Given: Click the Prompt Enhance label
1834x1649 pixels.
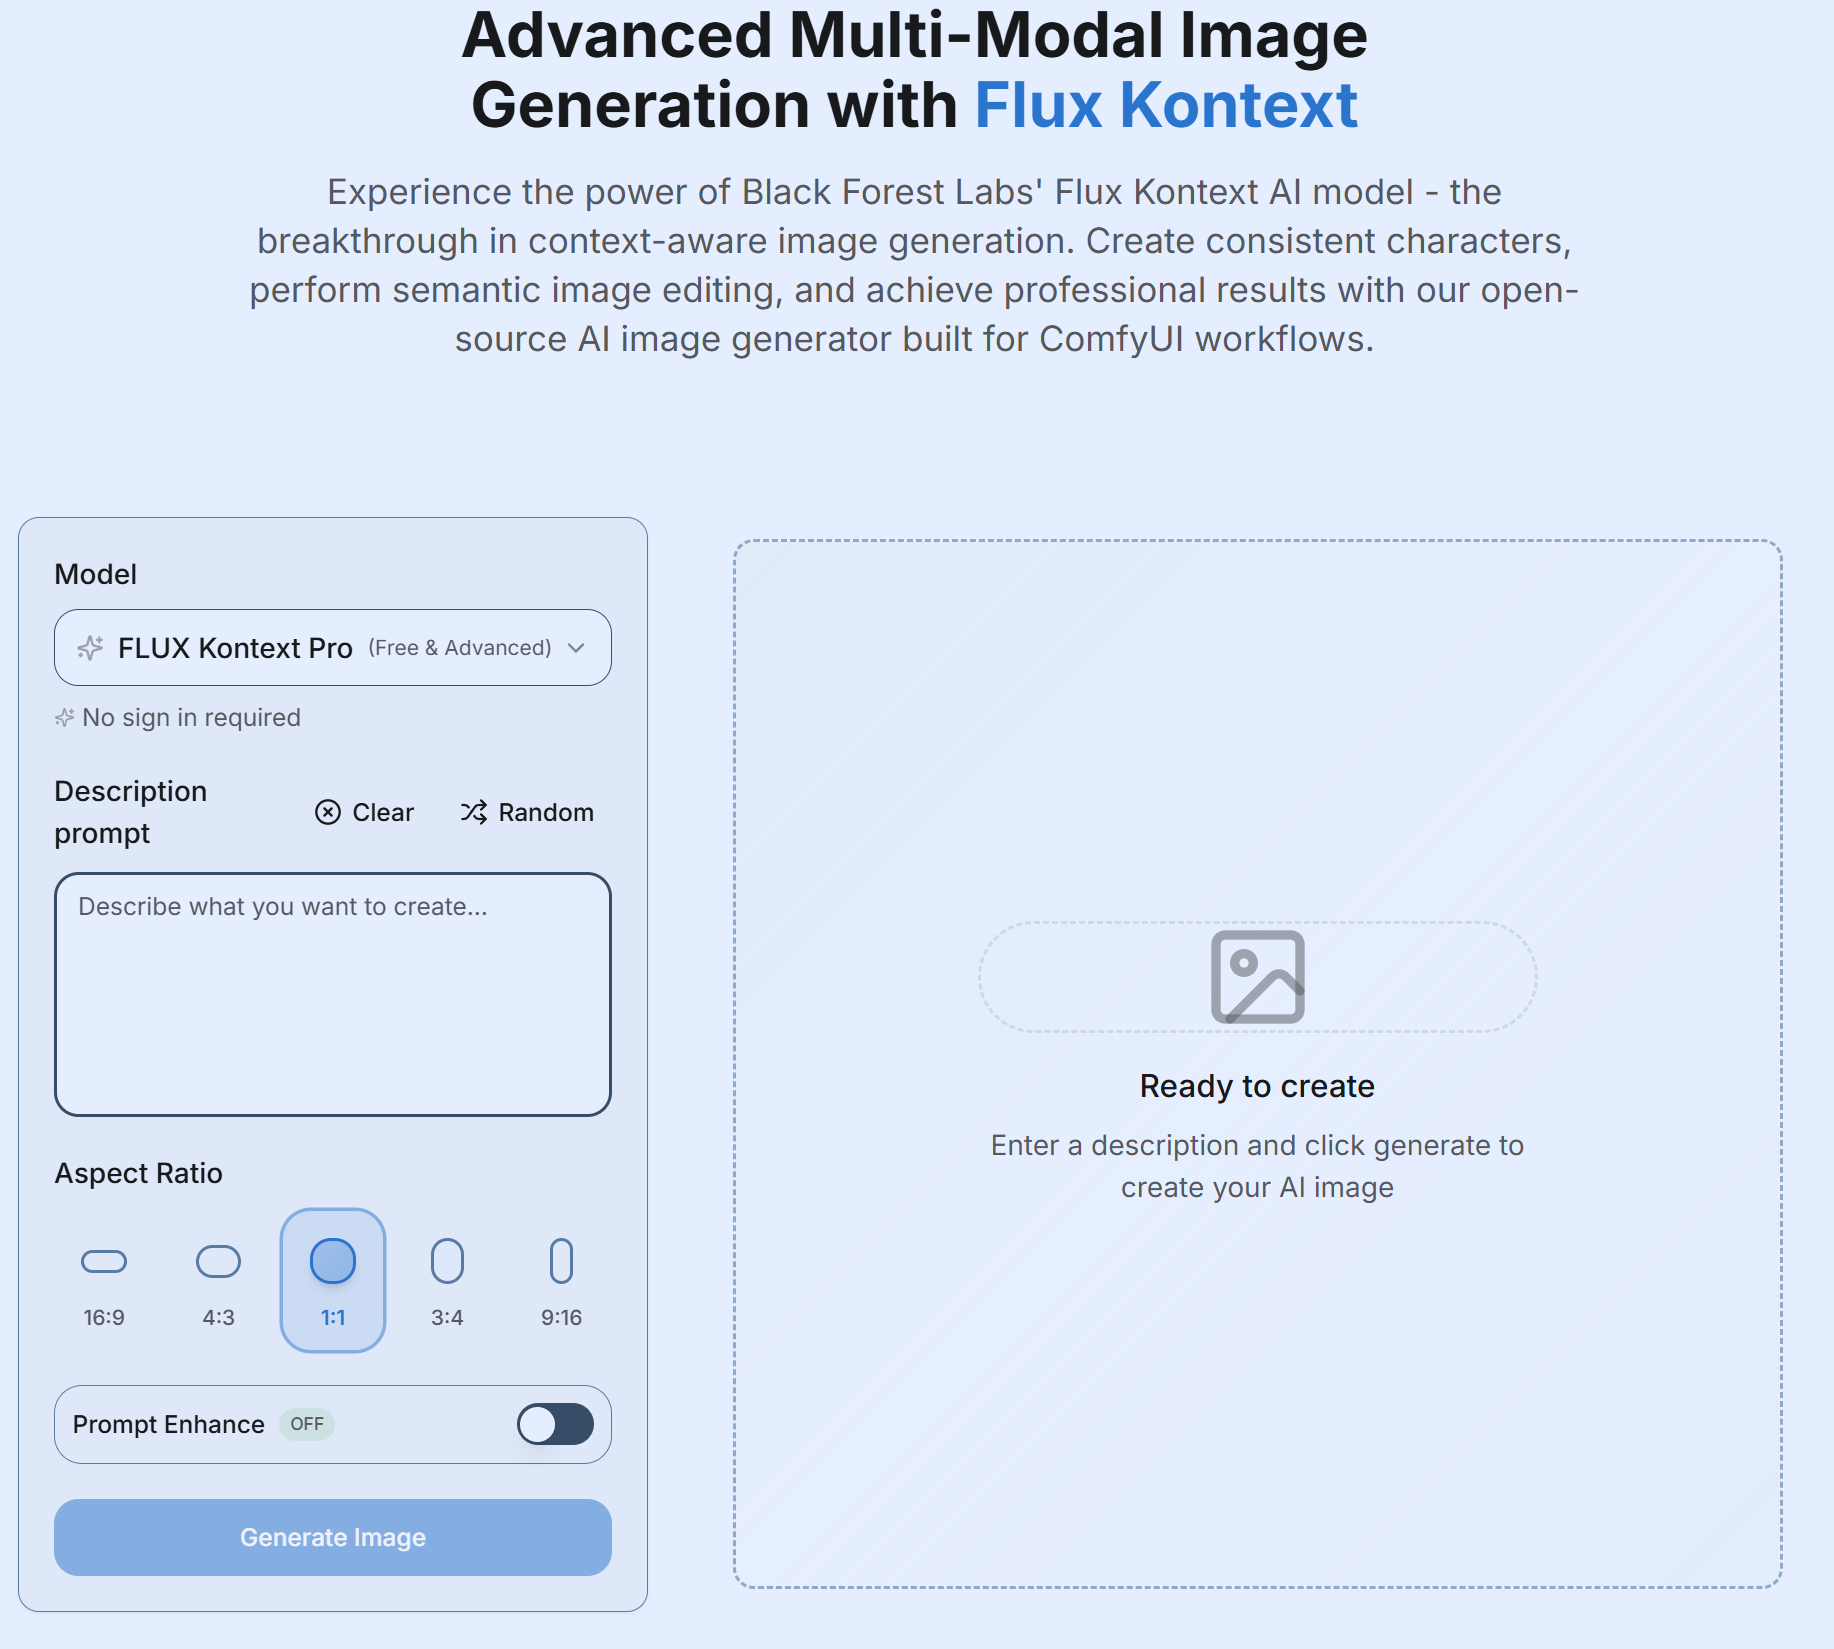Looking at the screenshot, I should tap(168, 1424).
